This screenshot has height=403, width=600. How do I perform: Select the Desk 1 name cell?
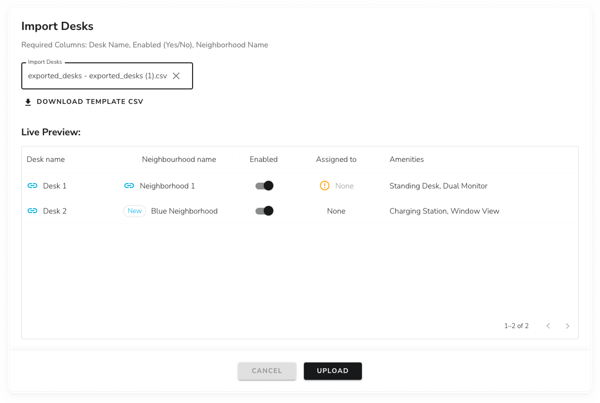[54, 186]
